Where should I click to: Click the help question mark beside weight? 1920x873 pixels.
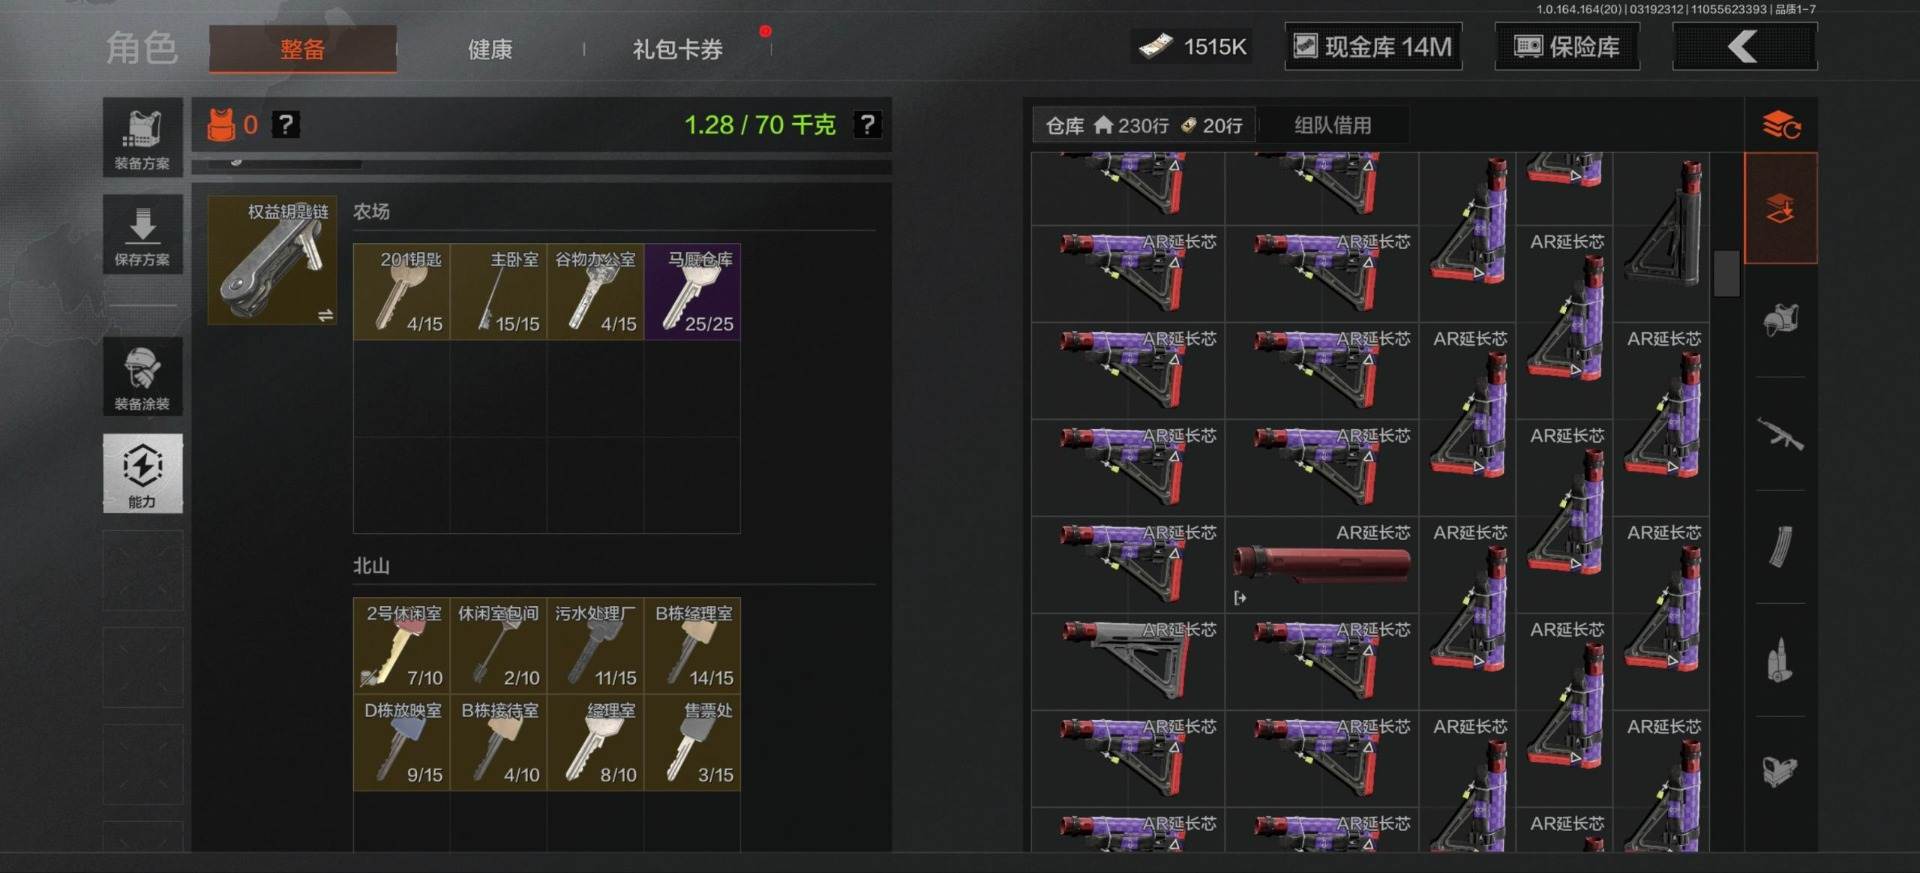(x=867, y=125)
